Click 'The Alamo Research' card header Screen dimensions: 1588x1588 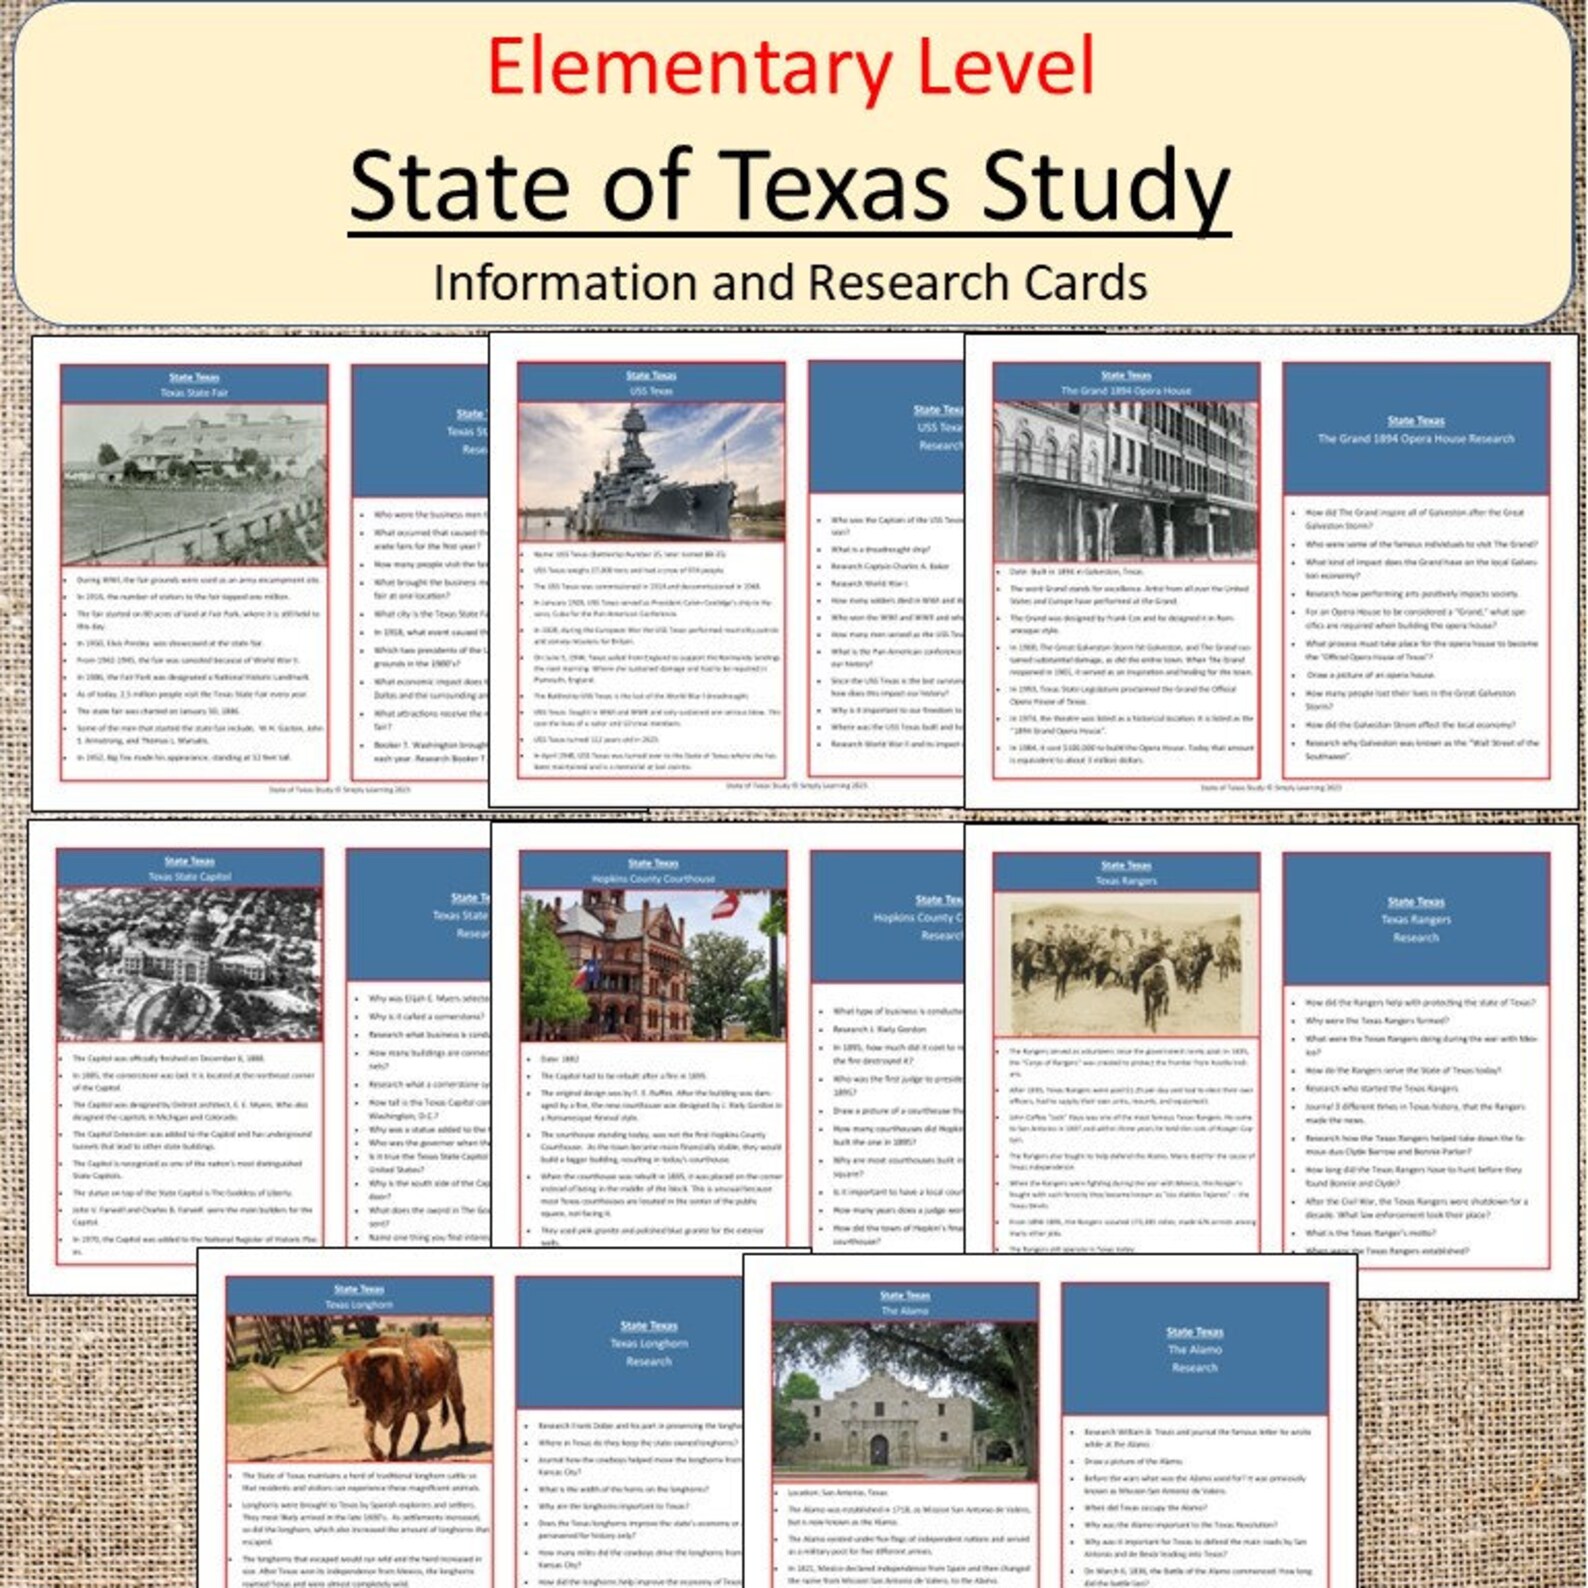(1195, 1349)
